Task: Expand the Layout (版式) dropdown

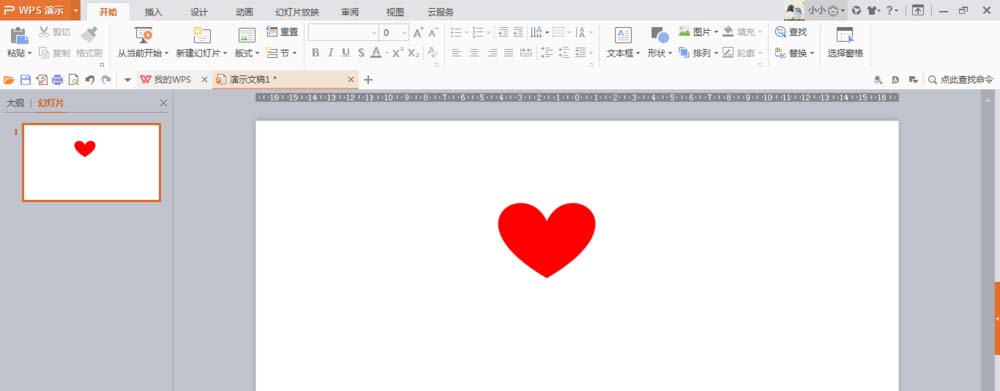Action: point(247,54)
